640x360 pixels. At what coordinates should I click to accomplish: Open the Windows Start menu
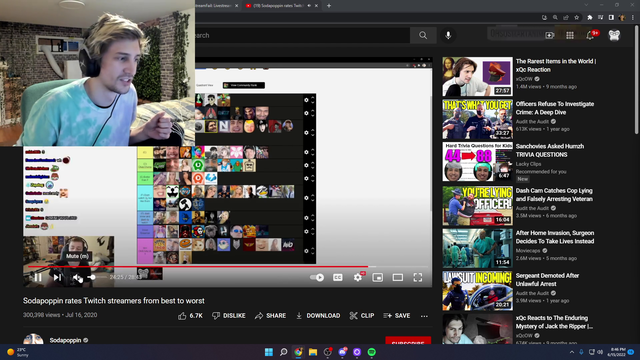click(x=269, y=352)
